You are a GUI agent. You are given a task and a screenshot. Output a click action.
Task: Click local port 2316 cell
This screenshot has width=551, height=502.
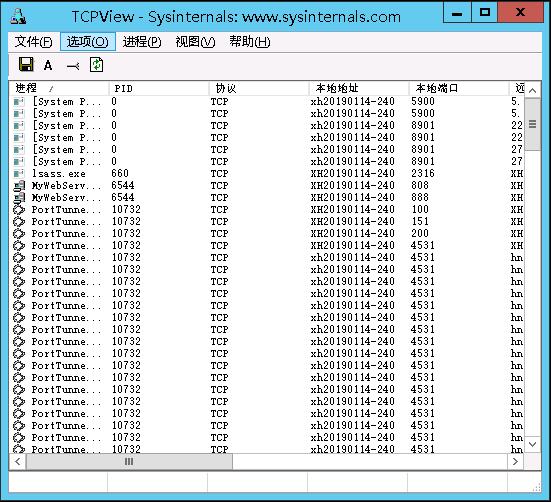pyautogui.click(x=423, y=173)
